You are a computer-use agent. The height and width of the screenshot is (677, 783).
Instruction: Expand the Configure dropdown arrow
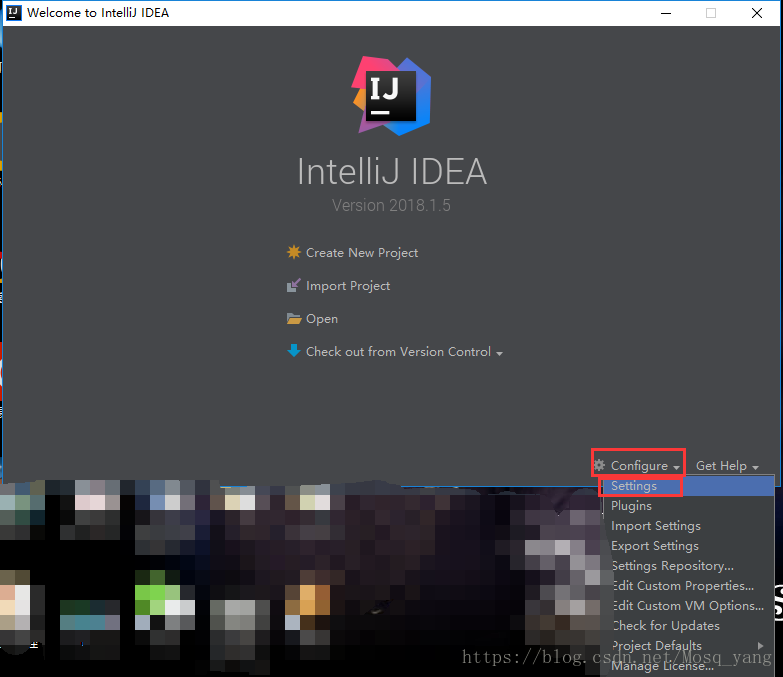676,468
